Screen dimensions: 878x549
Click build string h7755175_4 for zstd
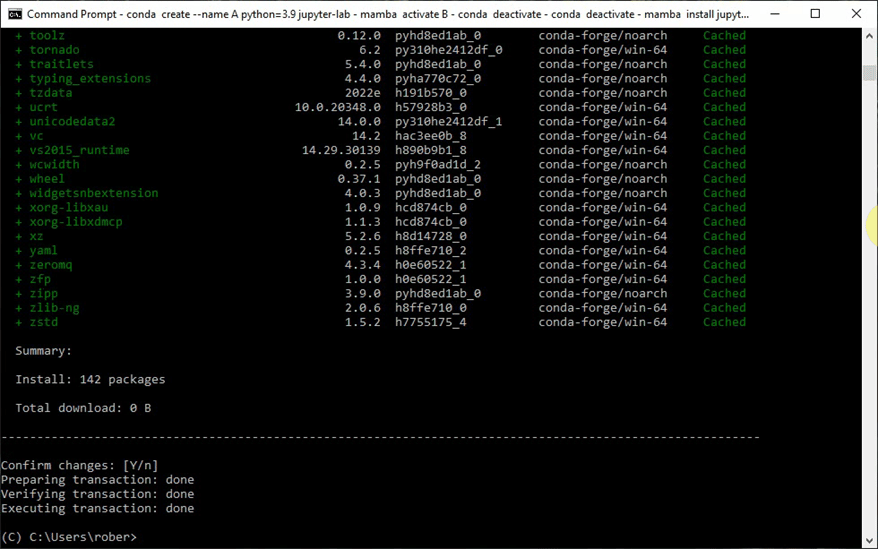click(x=430, y=322)
